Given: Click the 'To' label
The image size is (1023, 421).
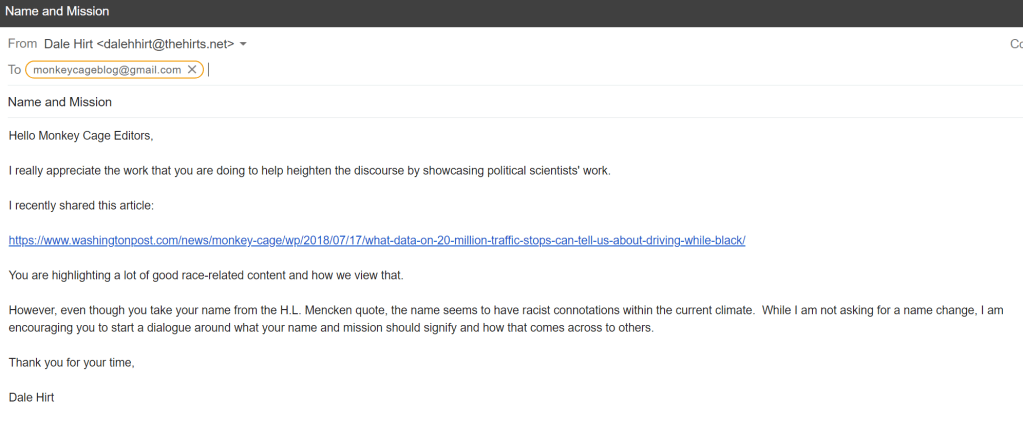Looking at the screenshot, I should tap(14, 70).
